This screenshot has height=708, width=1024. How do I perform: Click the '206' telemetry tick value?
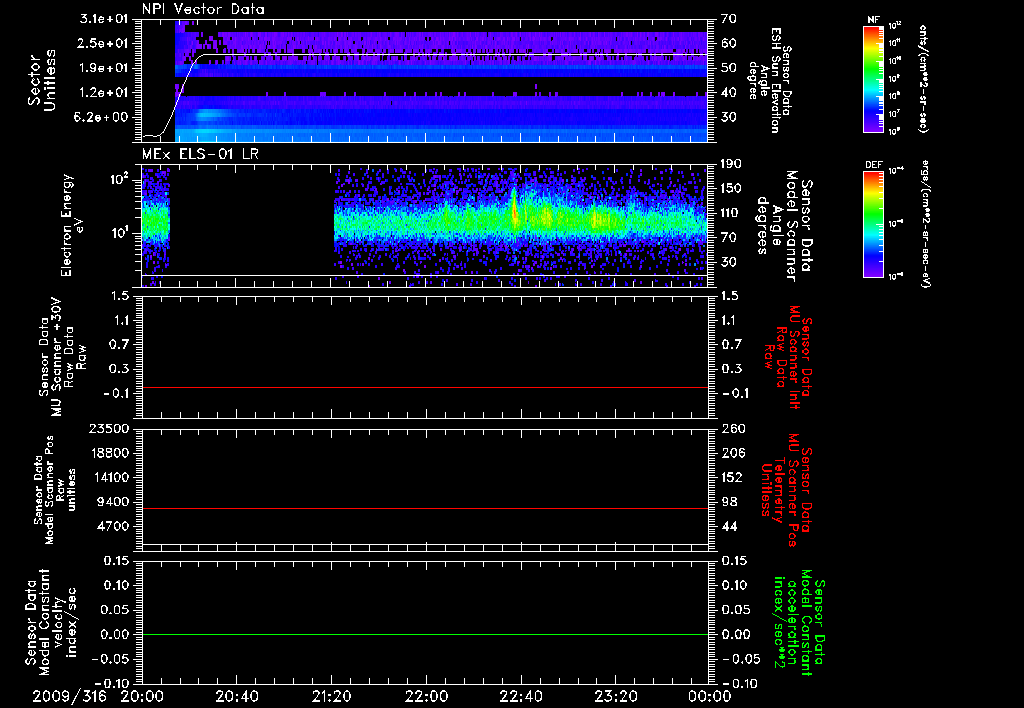732,453
